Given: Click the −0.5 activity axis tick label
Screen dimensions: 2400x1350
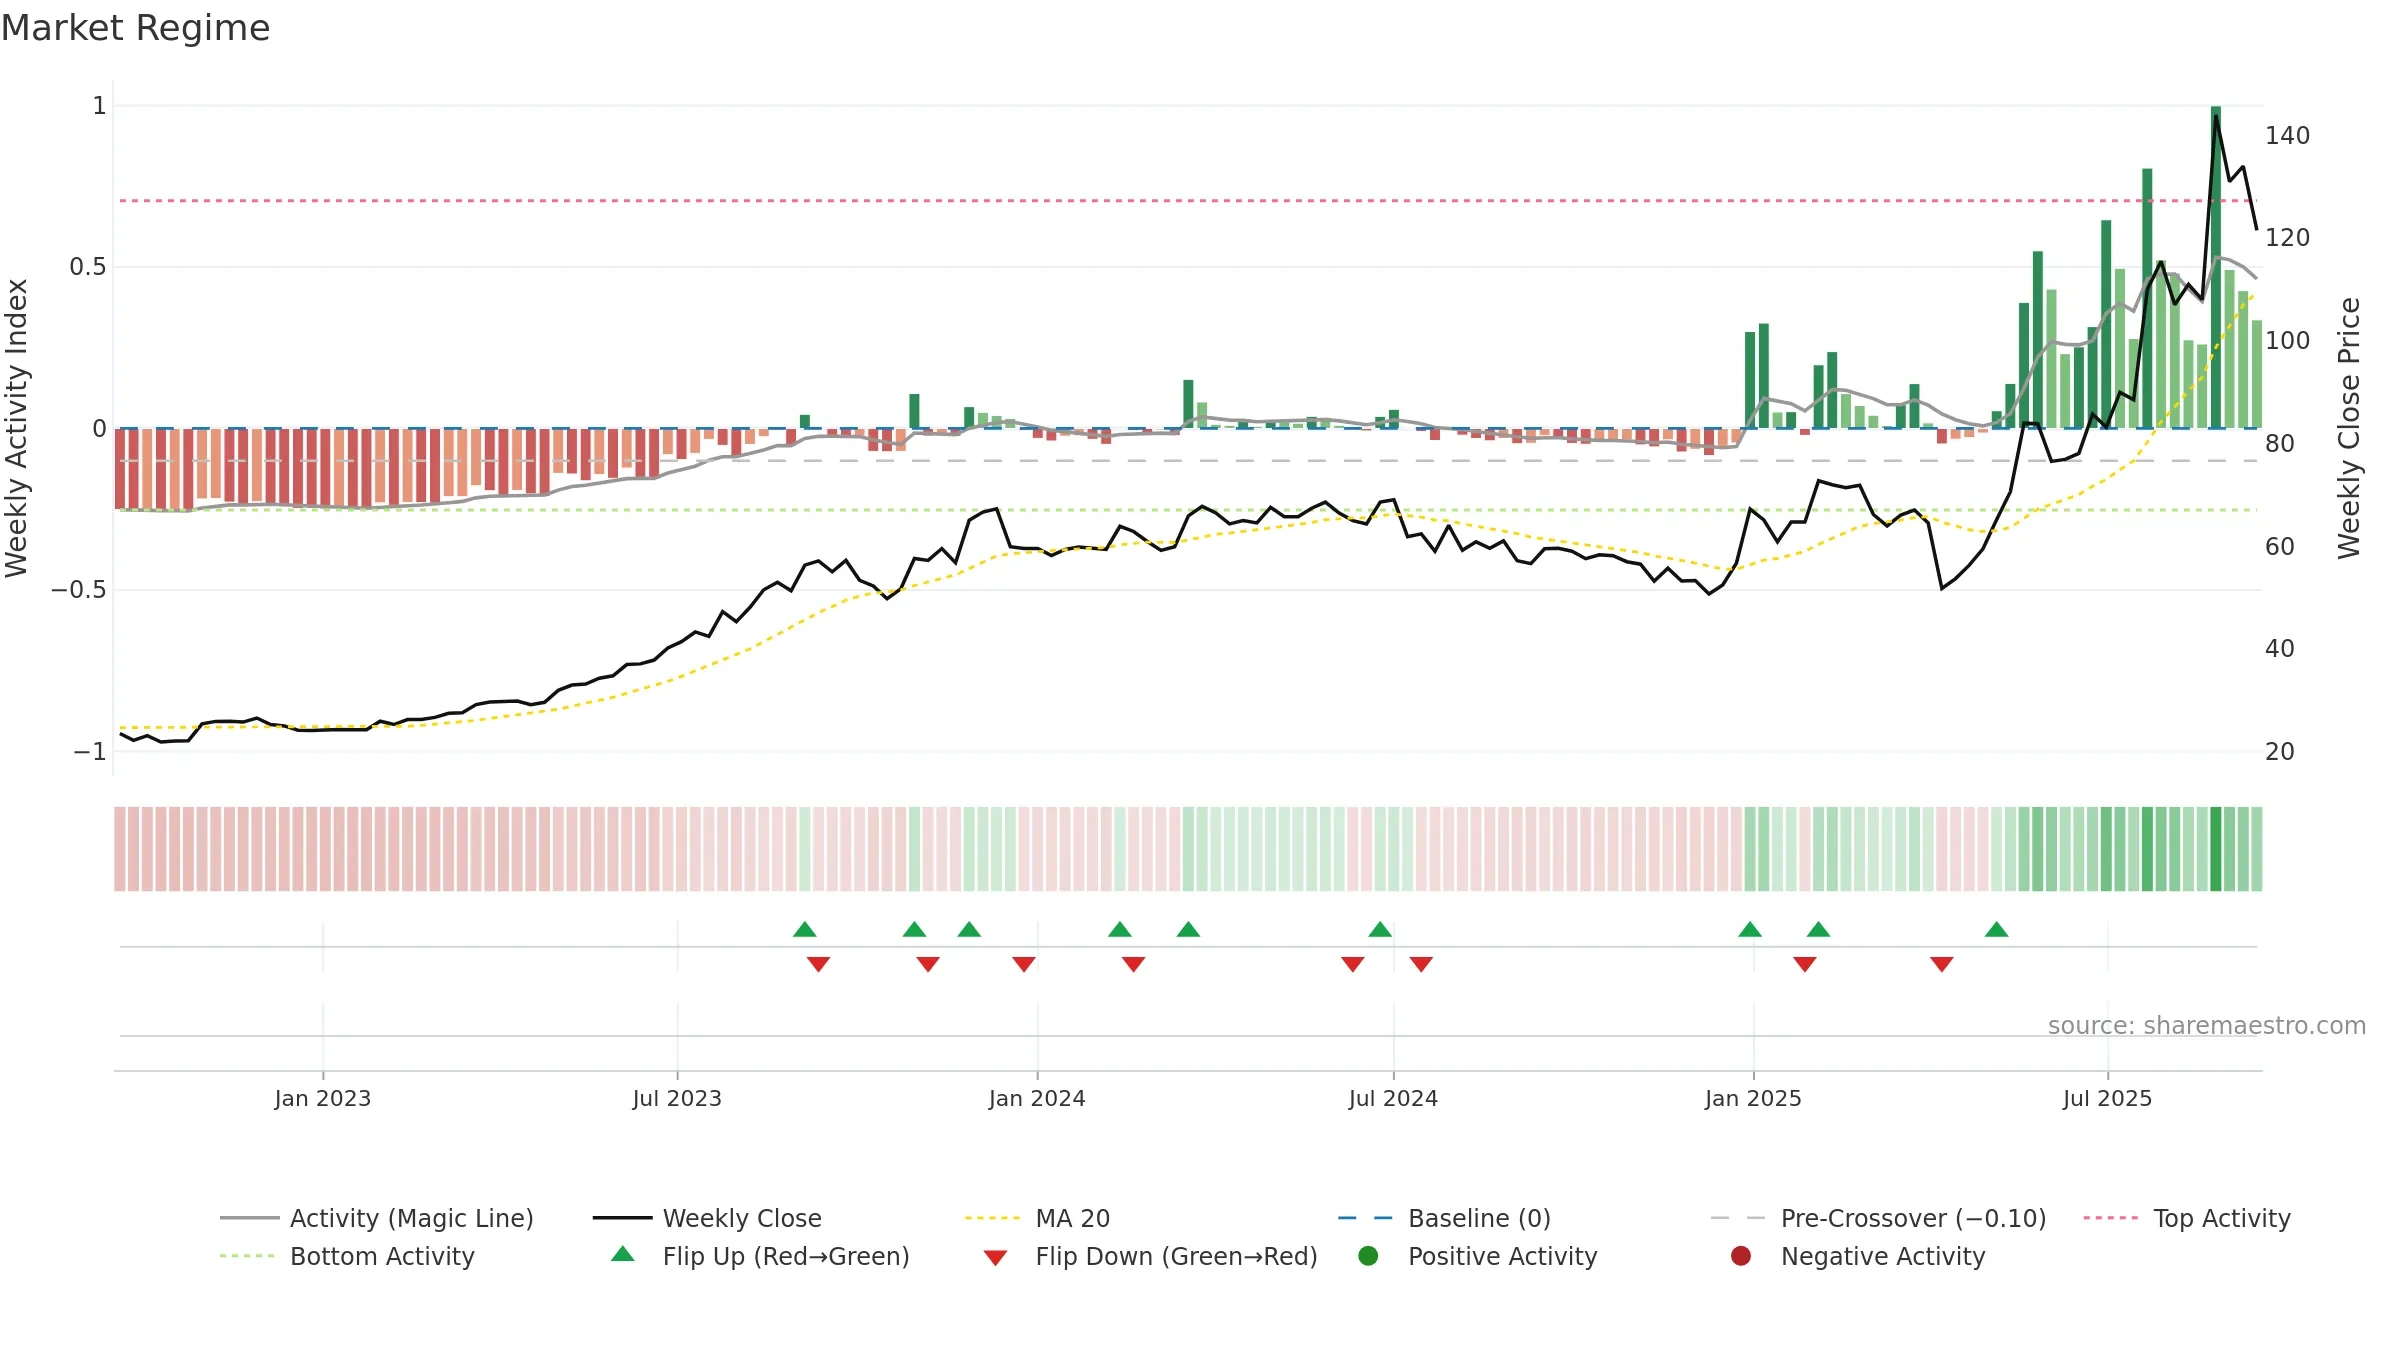Looking at the screenshot, I should pyautogui.click(x=79, y=590).
